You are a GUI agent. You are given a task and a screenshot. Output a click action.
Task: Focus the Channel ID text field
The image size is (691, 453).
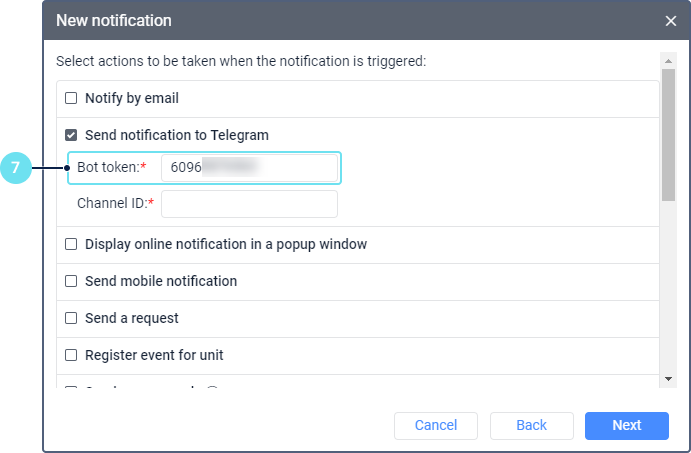(x=249, y=204)
